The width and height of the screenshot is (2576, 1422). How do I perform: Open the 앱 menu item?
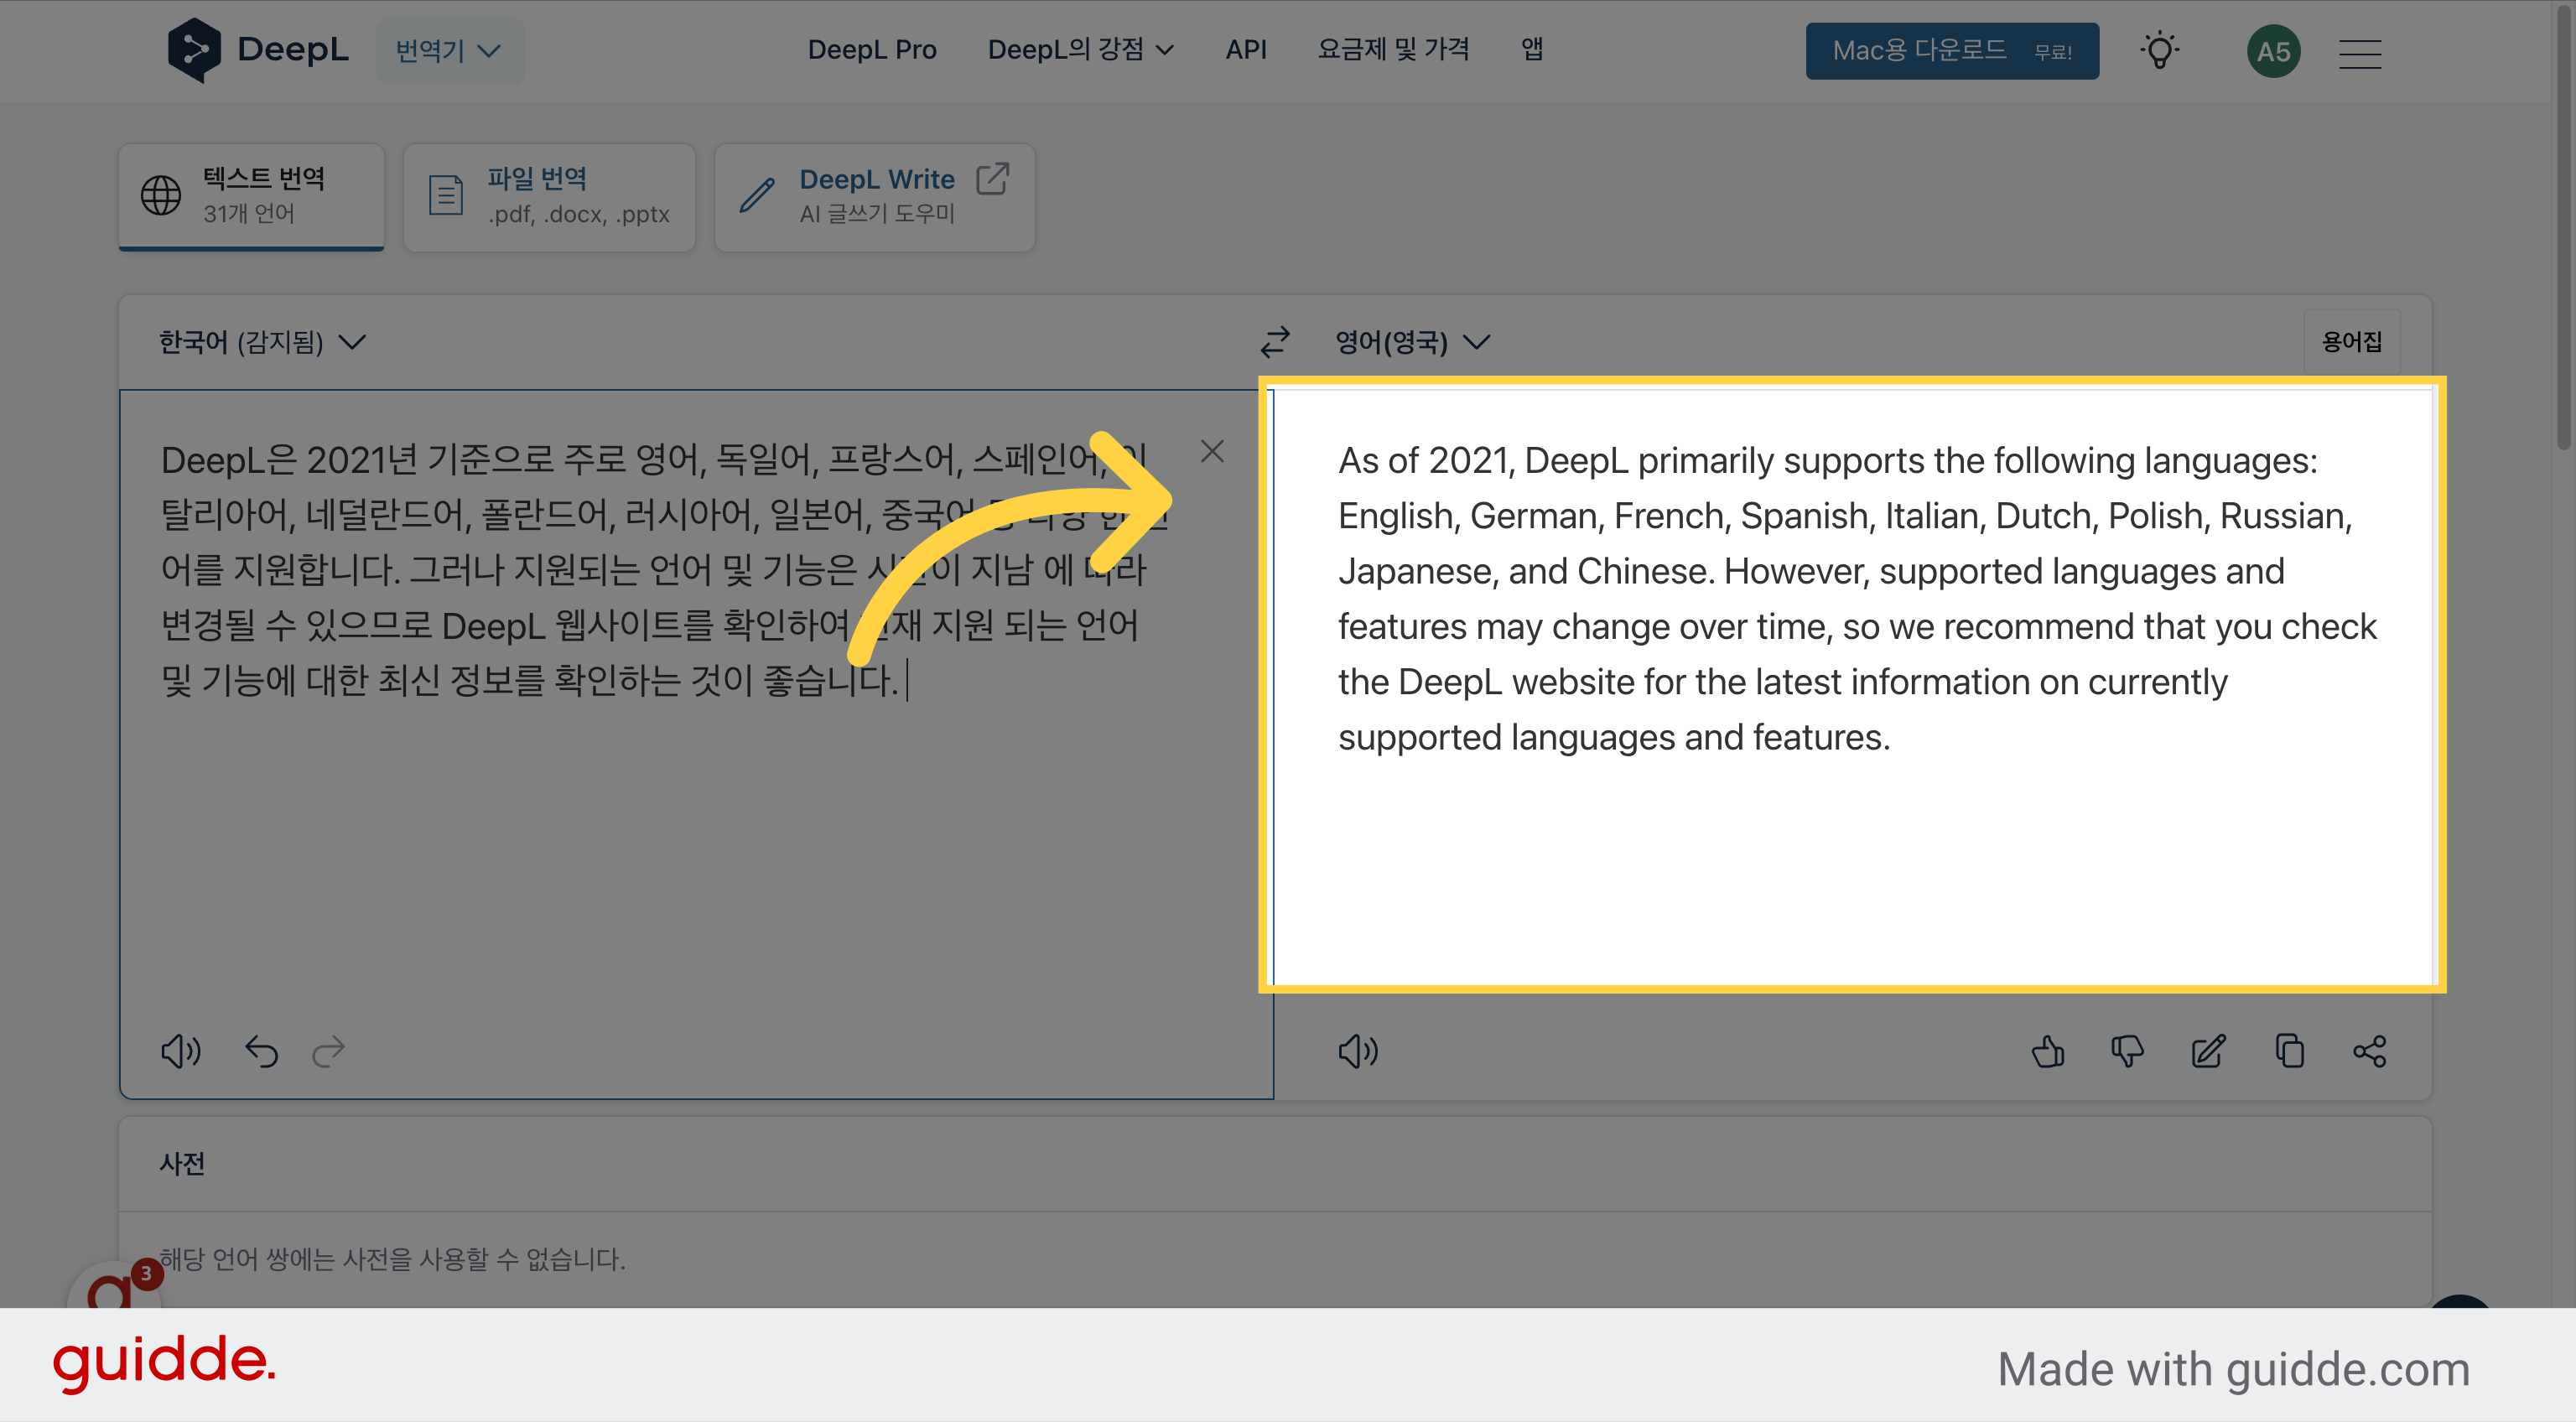(x=1532, y=50)
